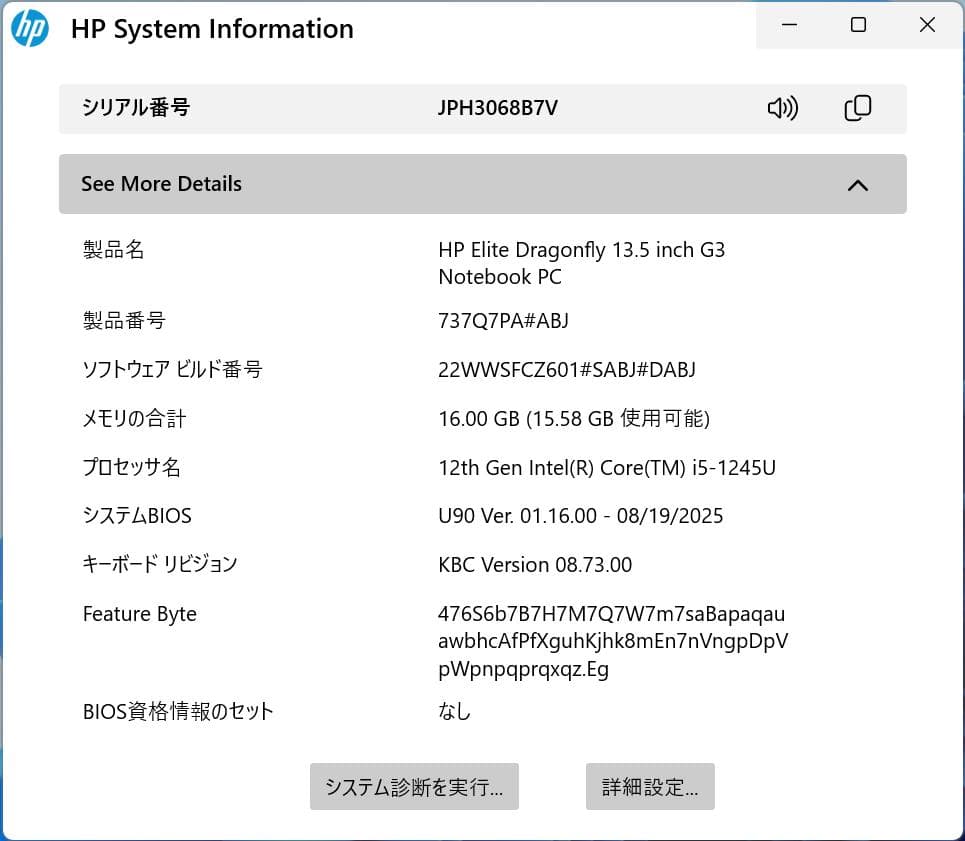Viewport: 965px width, 841px height.
Task: Copy the serial number using the copy icon
Action: pyautogui.click(x=857, y=107)
